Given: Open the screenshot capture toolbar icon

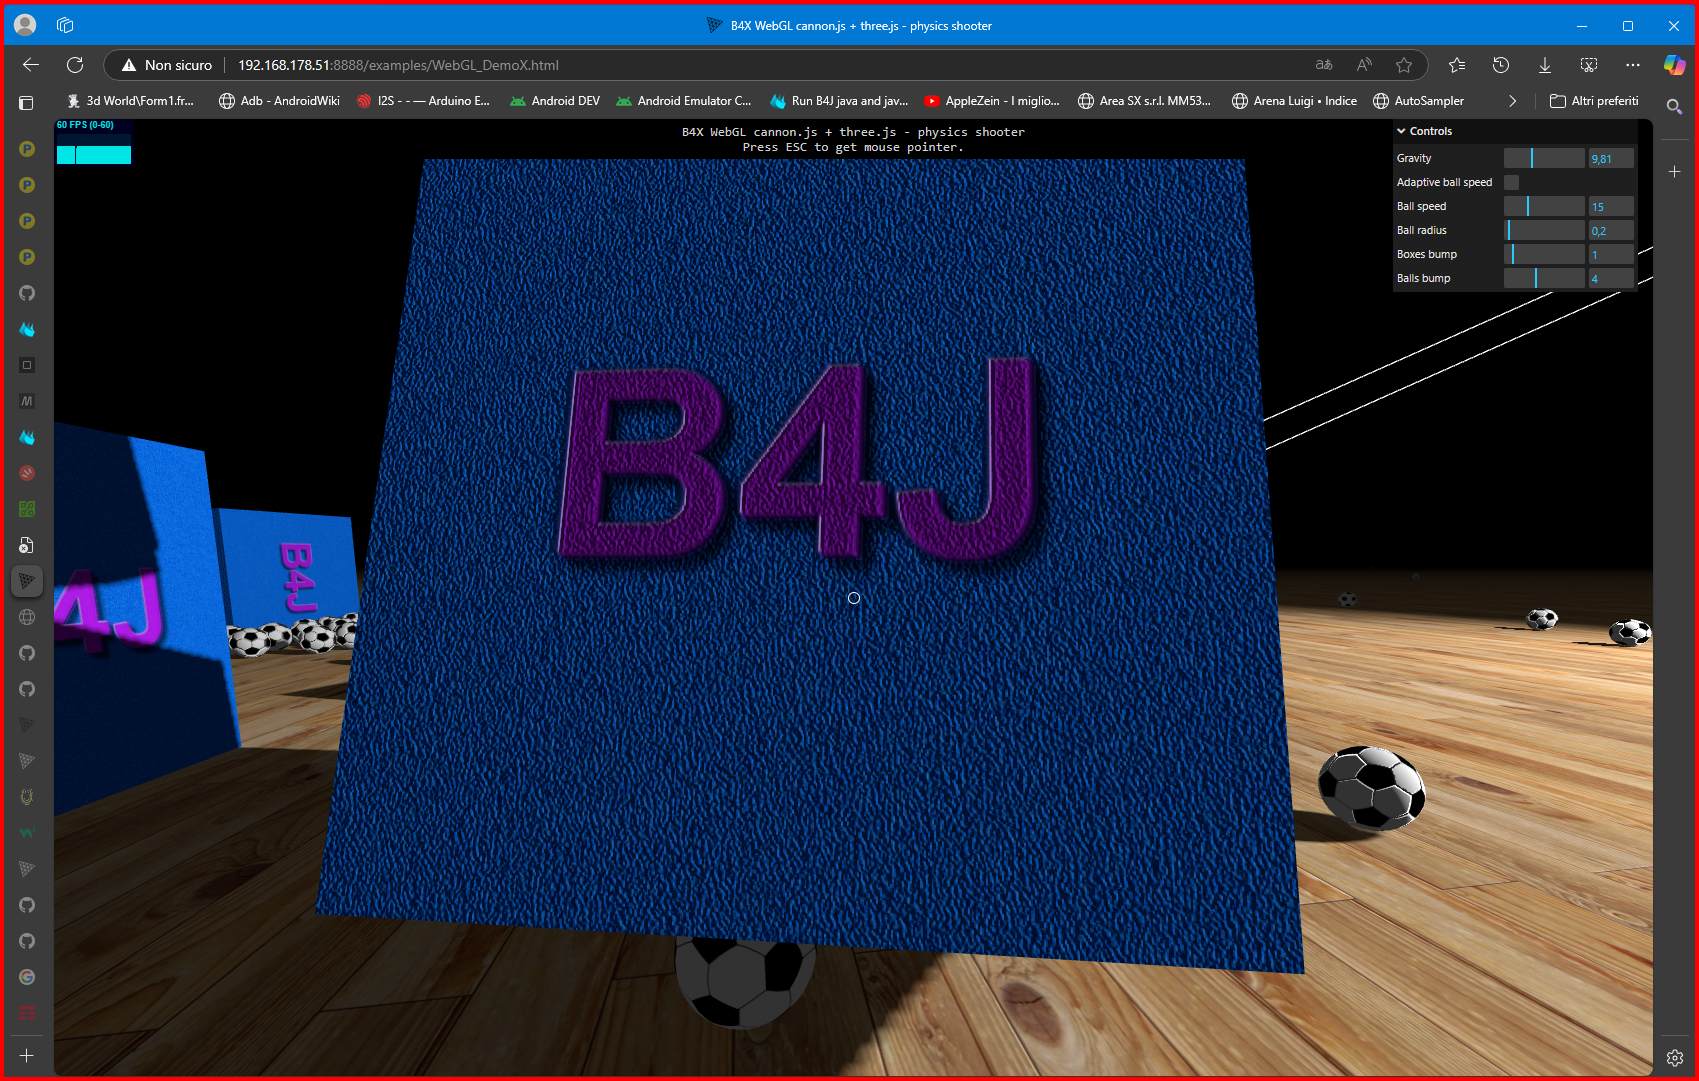Looking at the screenshot, I should [1589, 65].
